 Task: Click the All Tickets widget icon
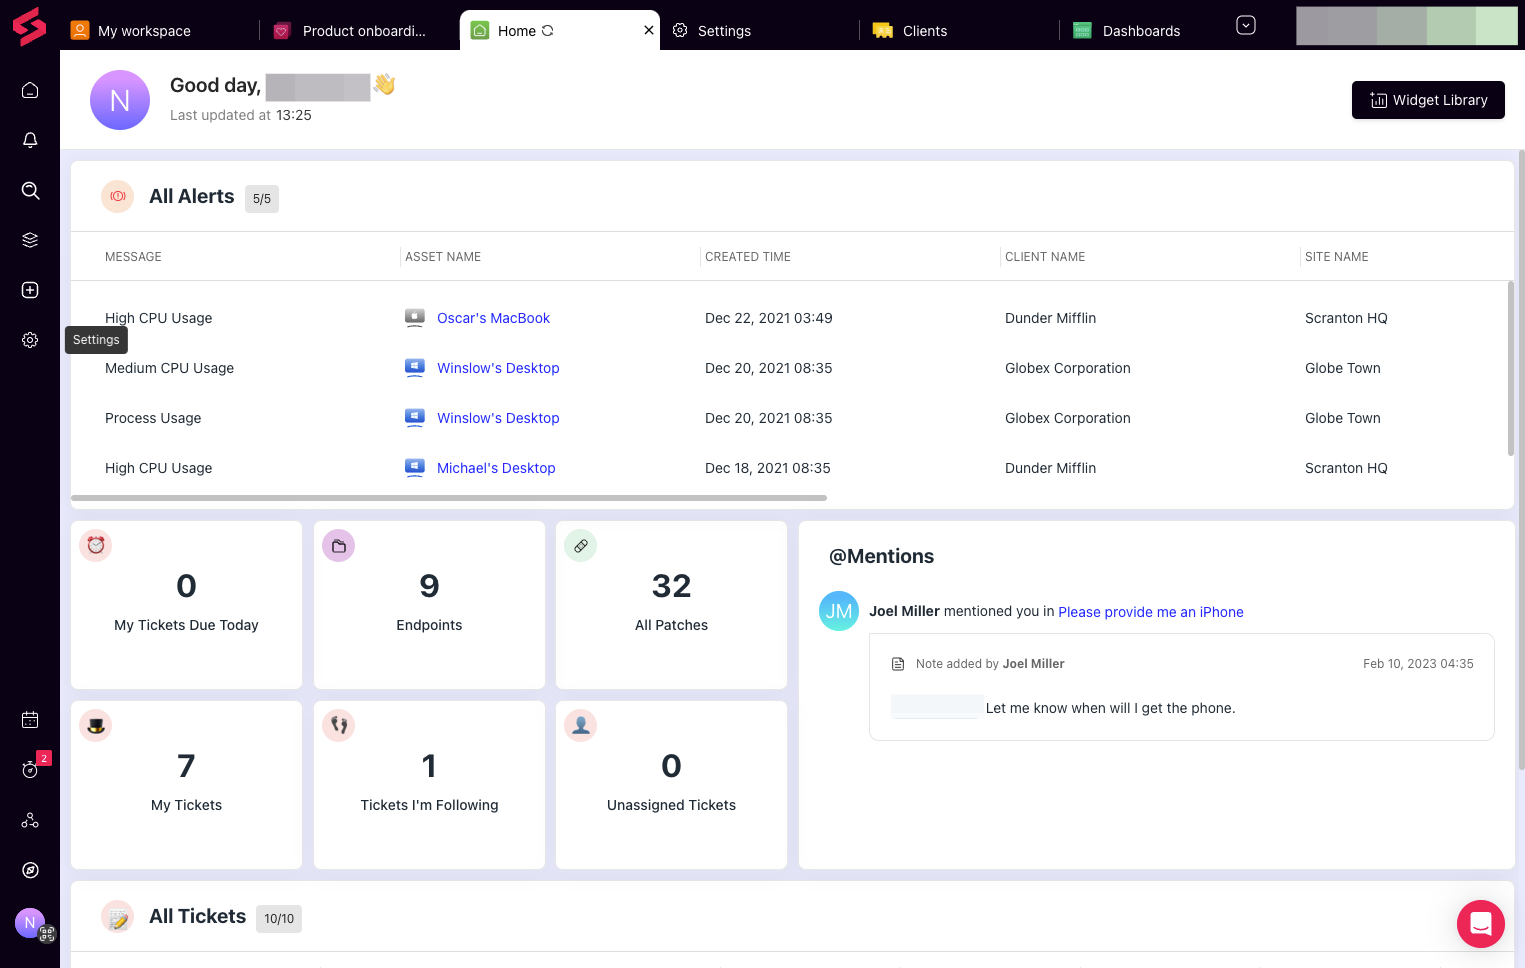pos(118,917)
